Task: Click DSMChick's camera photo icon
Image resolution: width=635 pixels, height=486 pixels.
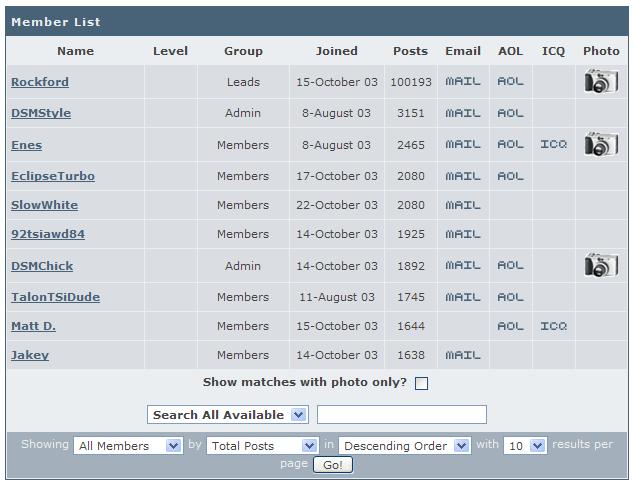Action: (x=601, y=266)
